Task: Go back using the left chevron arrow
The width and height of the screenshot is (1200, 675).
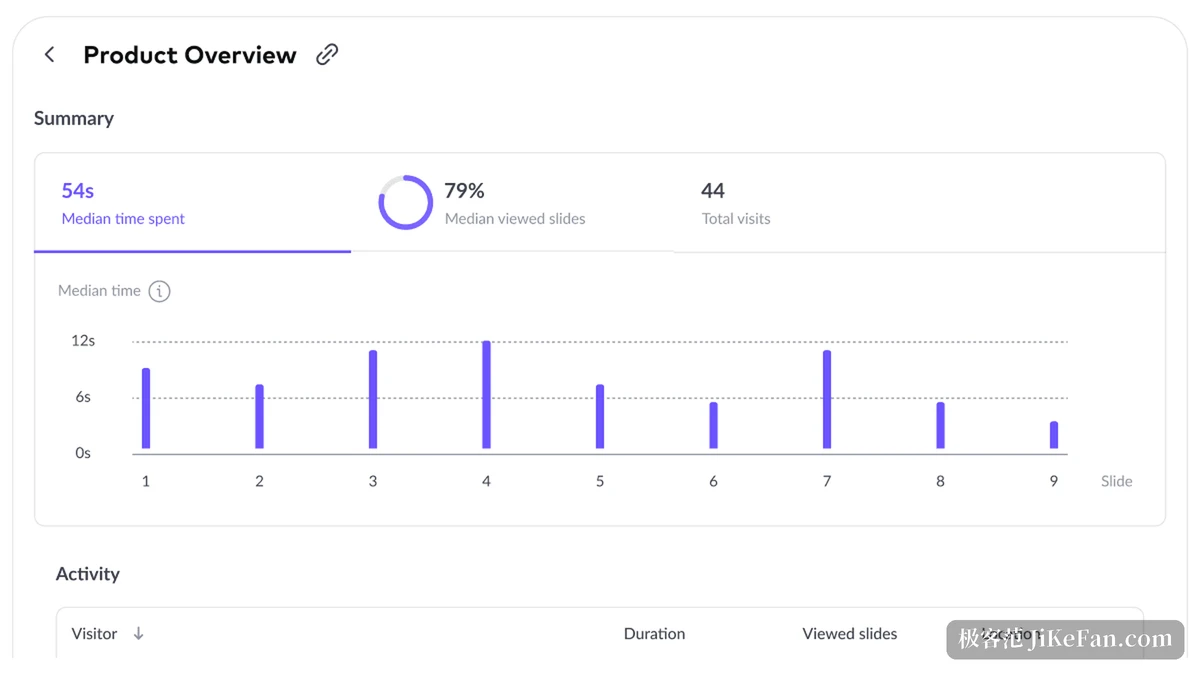Action: coord(49,55)
